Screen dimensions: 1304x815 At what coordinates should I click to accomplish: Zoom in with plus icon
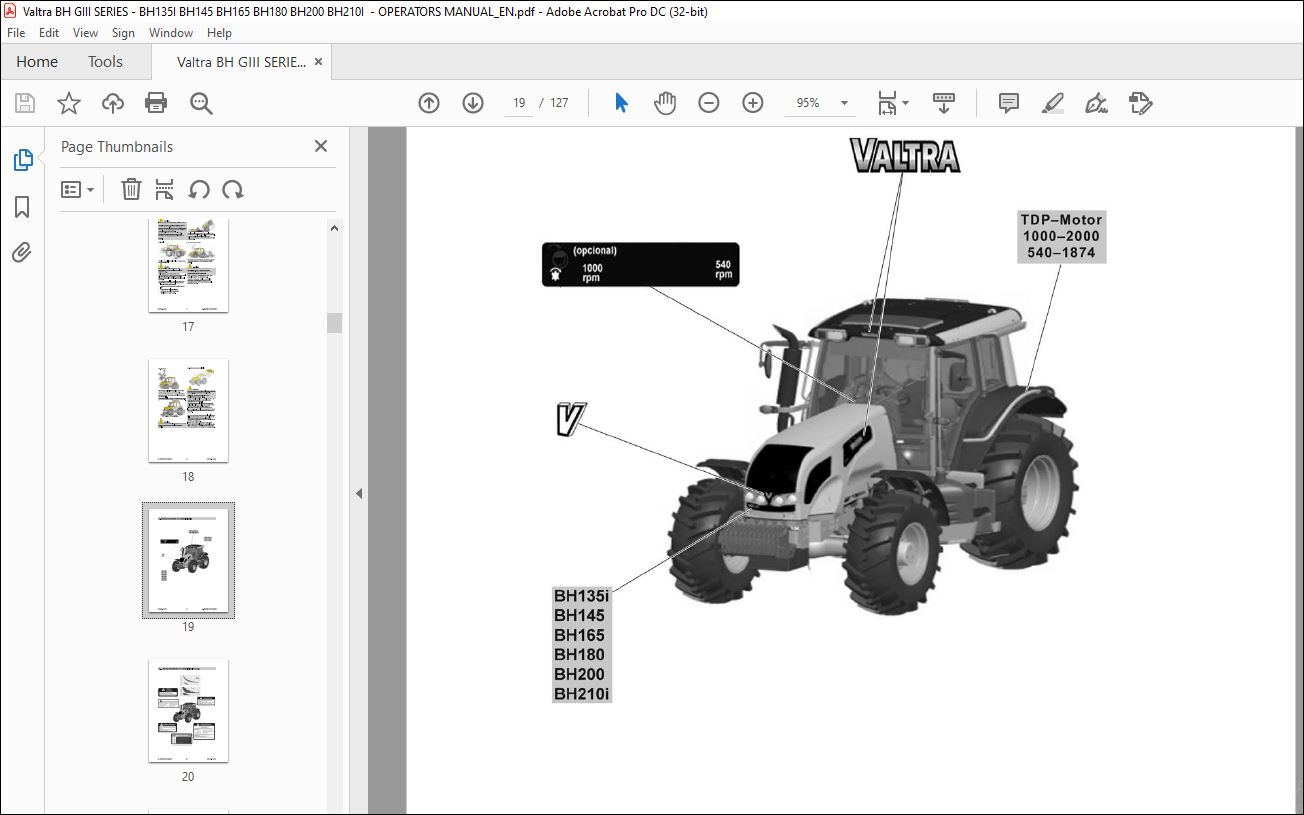pos(753,103)
